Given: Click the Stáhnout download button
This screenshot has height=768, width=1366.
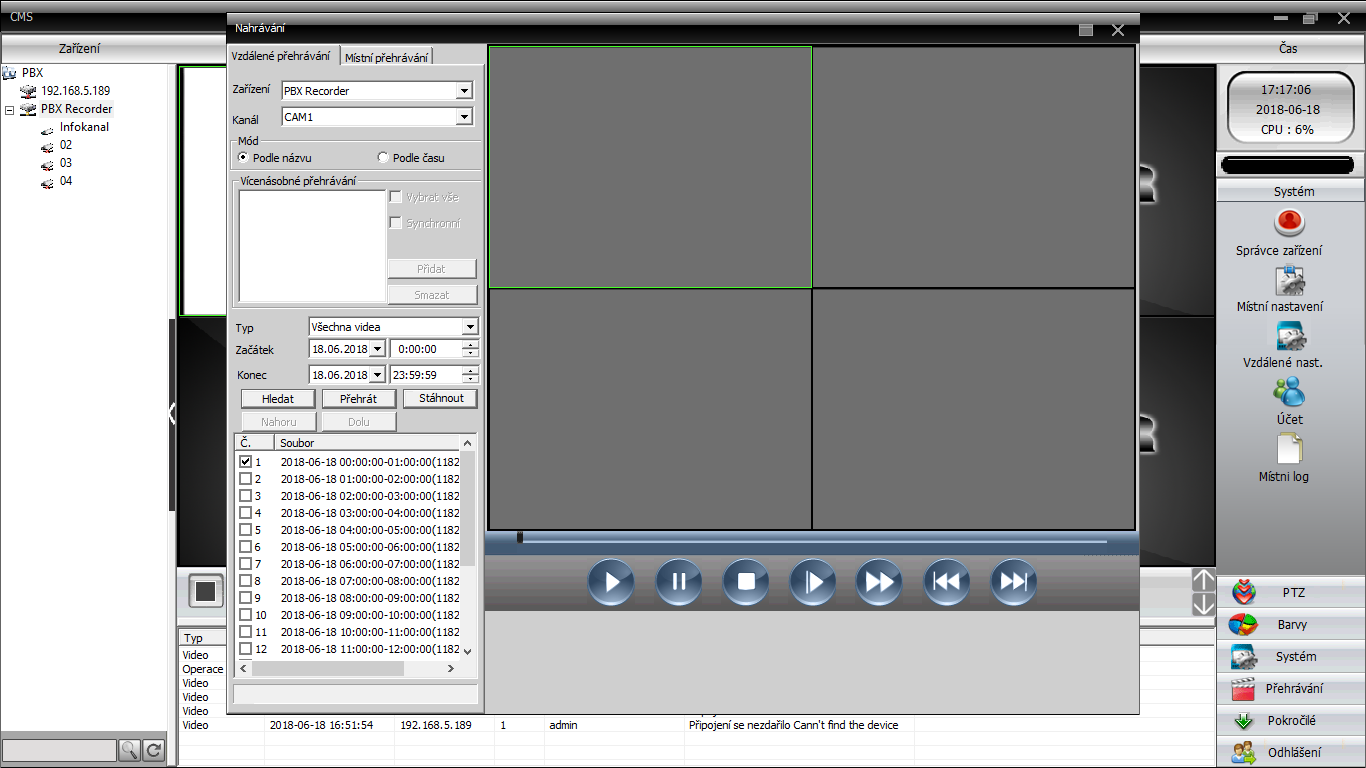Looking at the screenshot, I should point(440,398).
